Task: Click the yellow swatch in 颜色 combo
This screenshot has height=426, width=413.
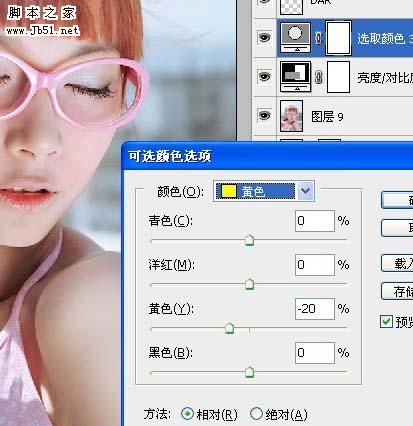Action: click(x=229, y=191)
